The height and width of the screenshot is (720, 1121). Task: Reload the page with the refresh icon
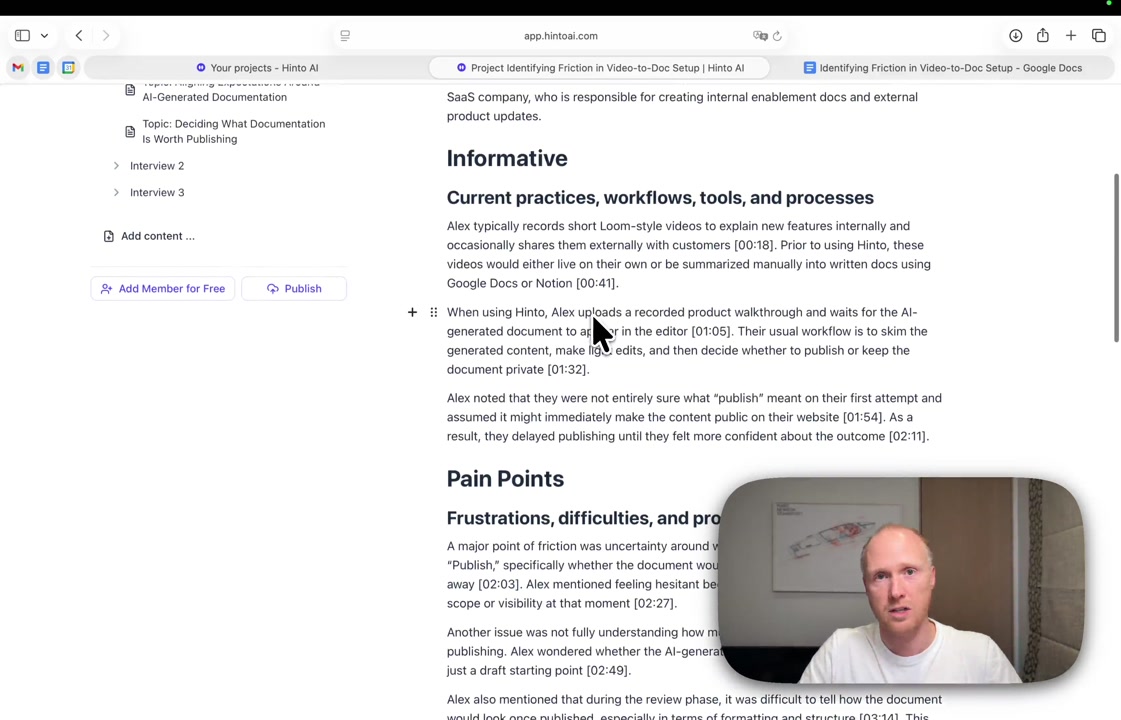pyautogui.click(x=777, y=36)
